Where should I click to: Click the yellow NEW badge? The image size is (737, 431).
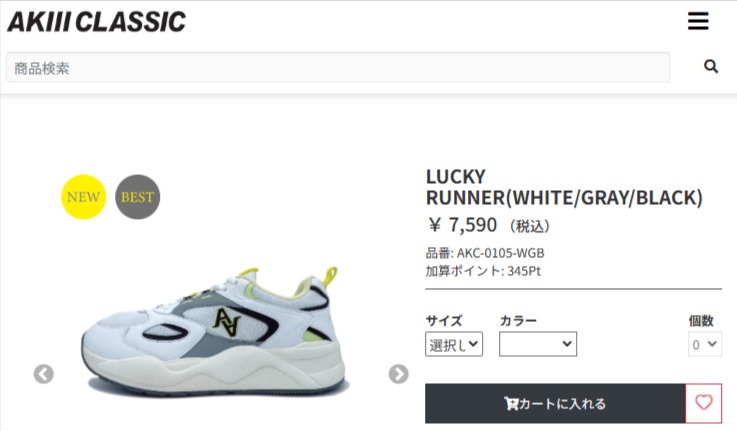click(x=84, y=197)
